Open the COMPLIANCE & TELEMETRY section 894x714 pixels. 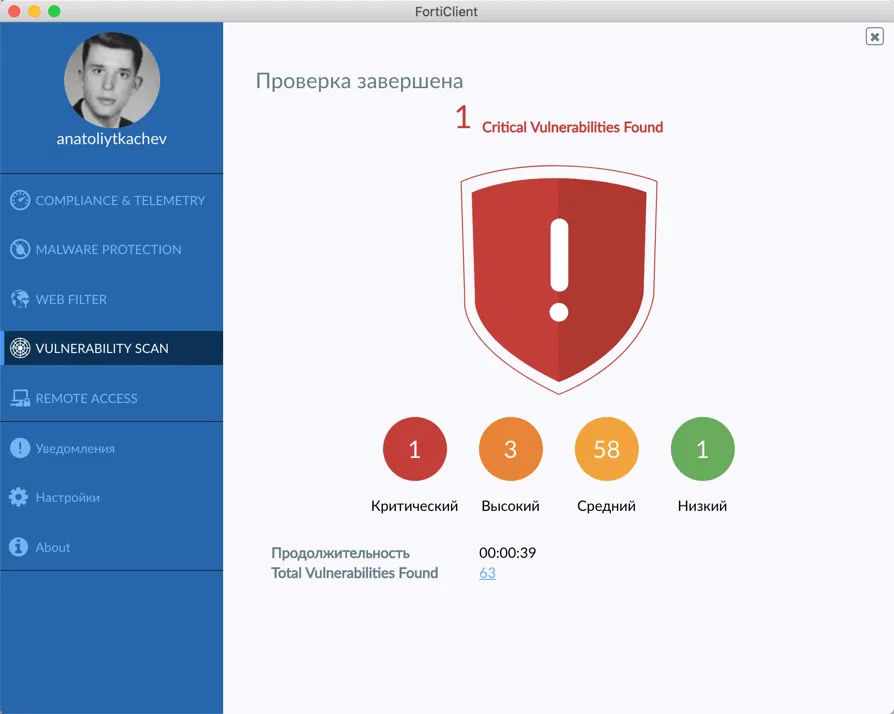[x=111, y=200]
